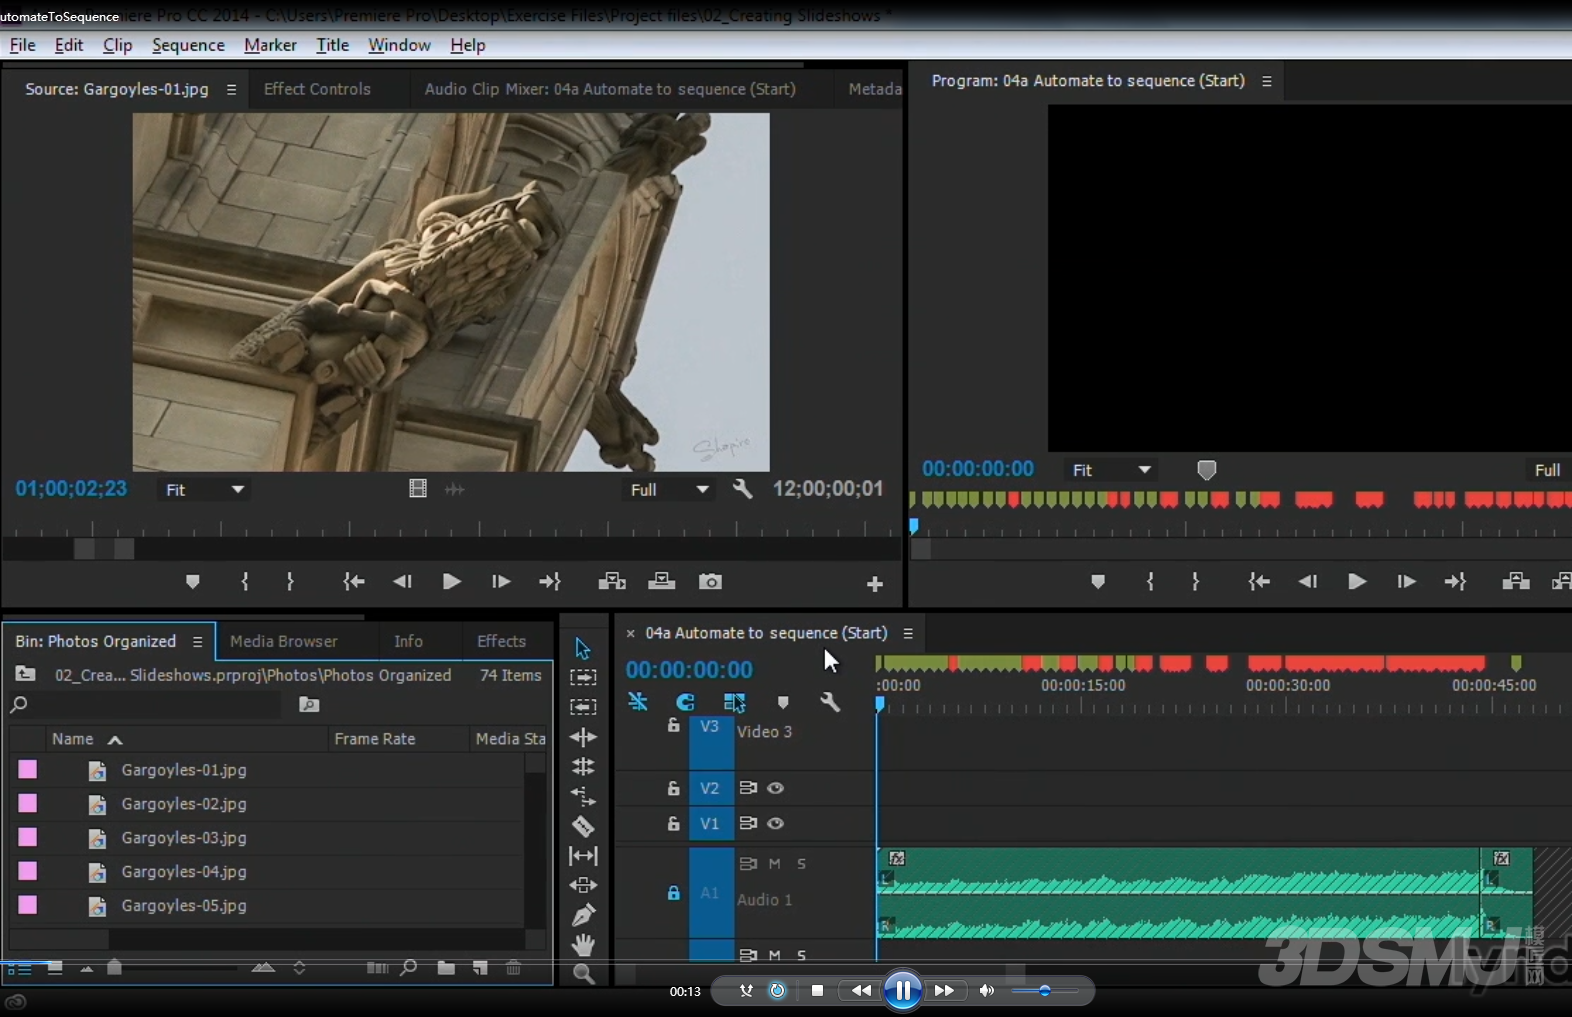Select the Slip tool
This screenshot has height=1017, width=1572.
(x=583, y=856)
